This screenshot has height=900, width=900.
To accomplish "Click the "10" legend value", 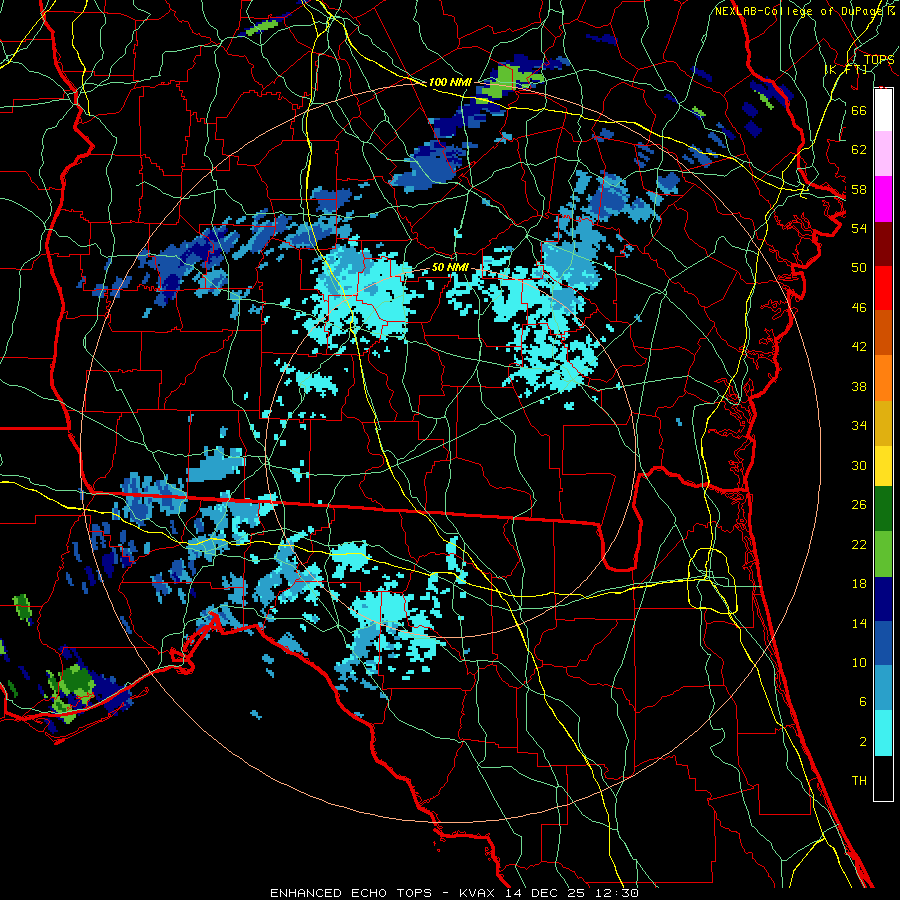I will [x=859, y=662].
